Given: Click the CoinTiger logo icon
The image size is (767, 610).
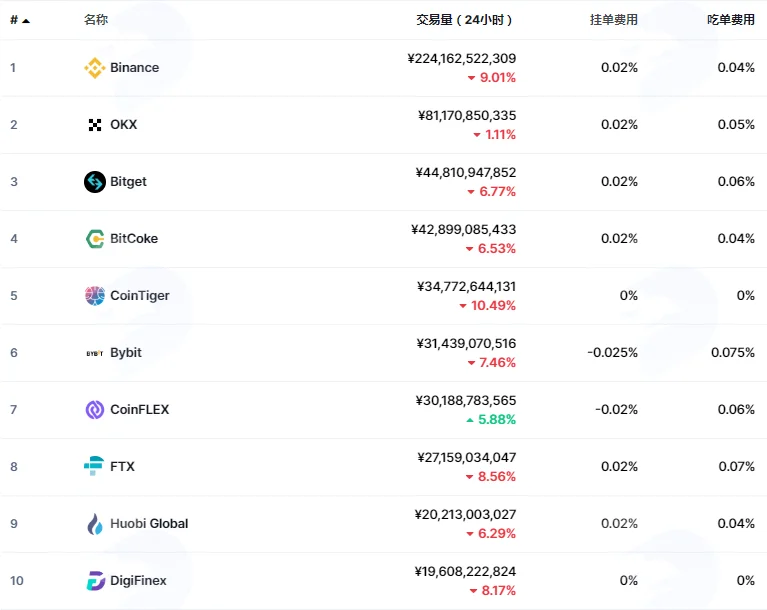Looking at the screenshot, I should (94, 295).
